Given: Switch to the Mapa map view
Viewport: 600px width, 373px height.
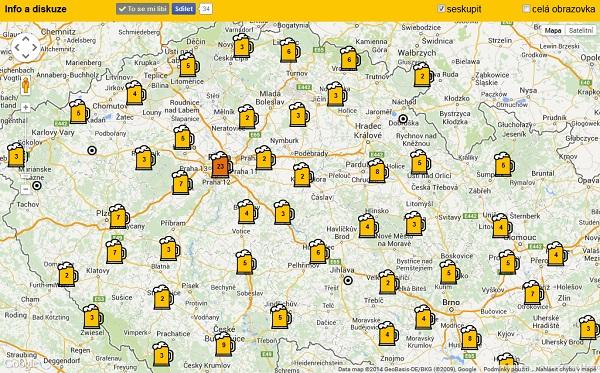Looking at the screenshot, I should pyautogui.click(x=553, y=31).
